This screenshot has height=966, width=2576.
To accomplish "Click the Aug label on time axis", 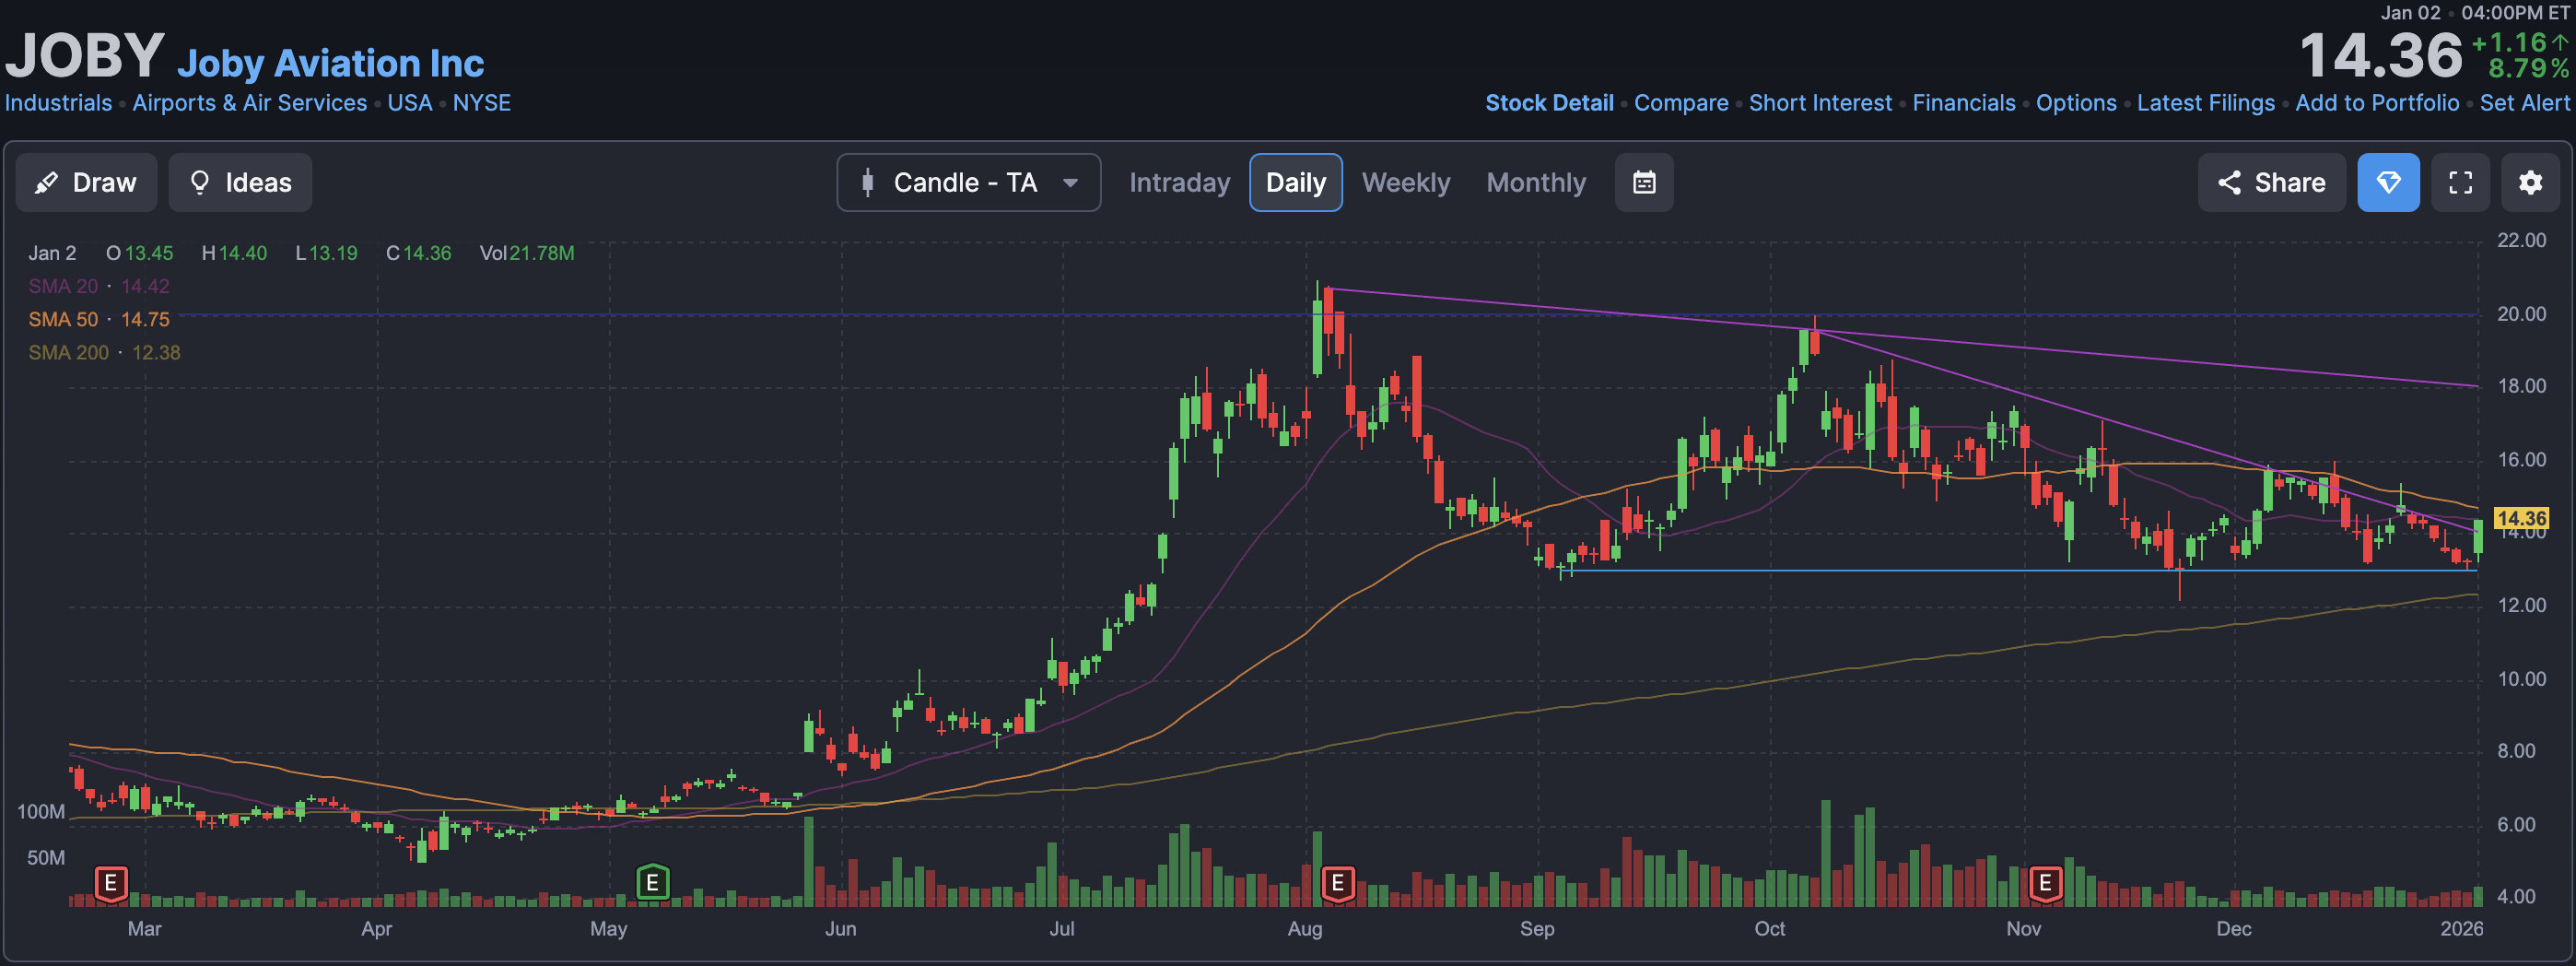I will [1304, 928].
